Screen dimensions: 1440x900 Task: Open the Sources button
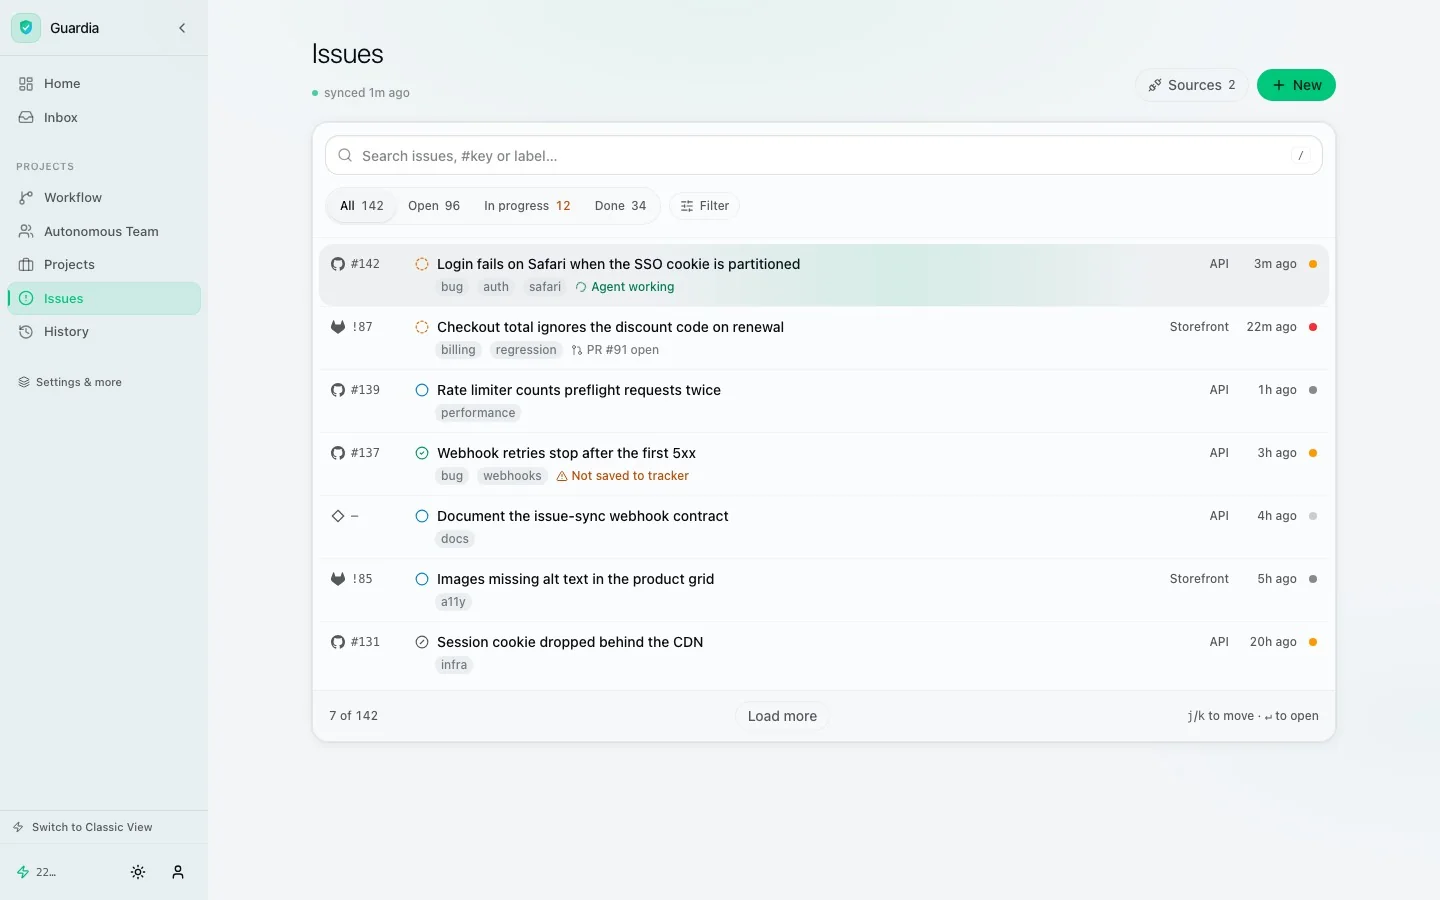click(x=1192, y=85)
